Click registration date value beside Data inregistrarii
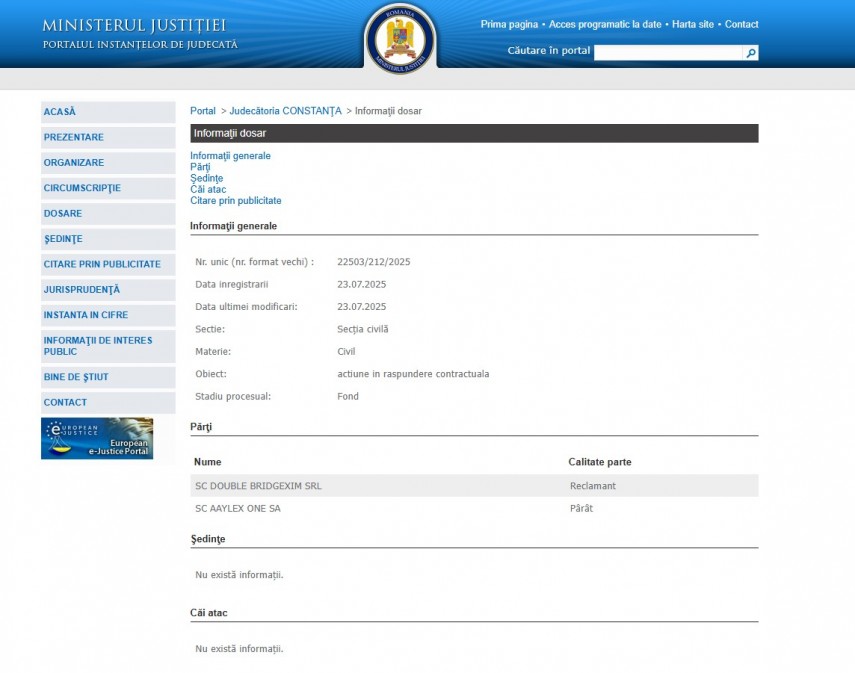Screen dimensions: 855x673 coord(362,285)
